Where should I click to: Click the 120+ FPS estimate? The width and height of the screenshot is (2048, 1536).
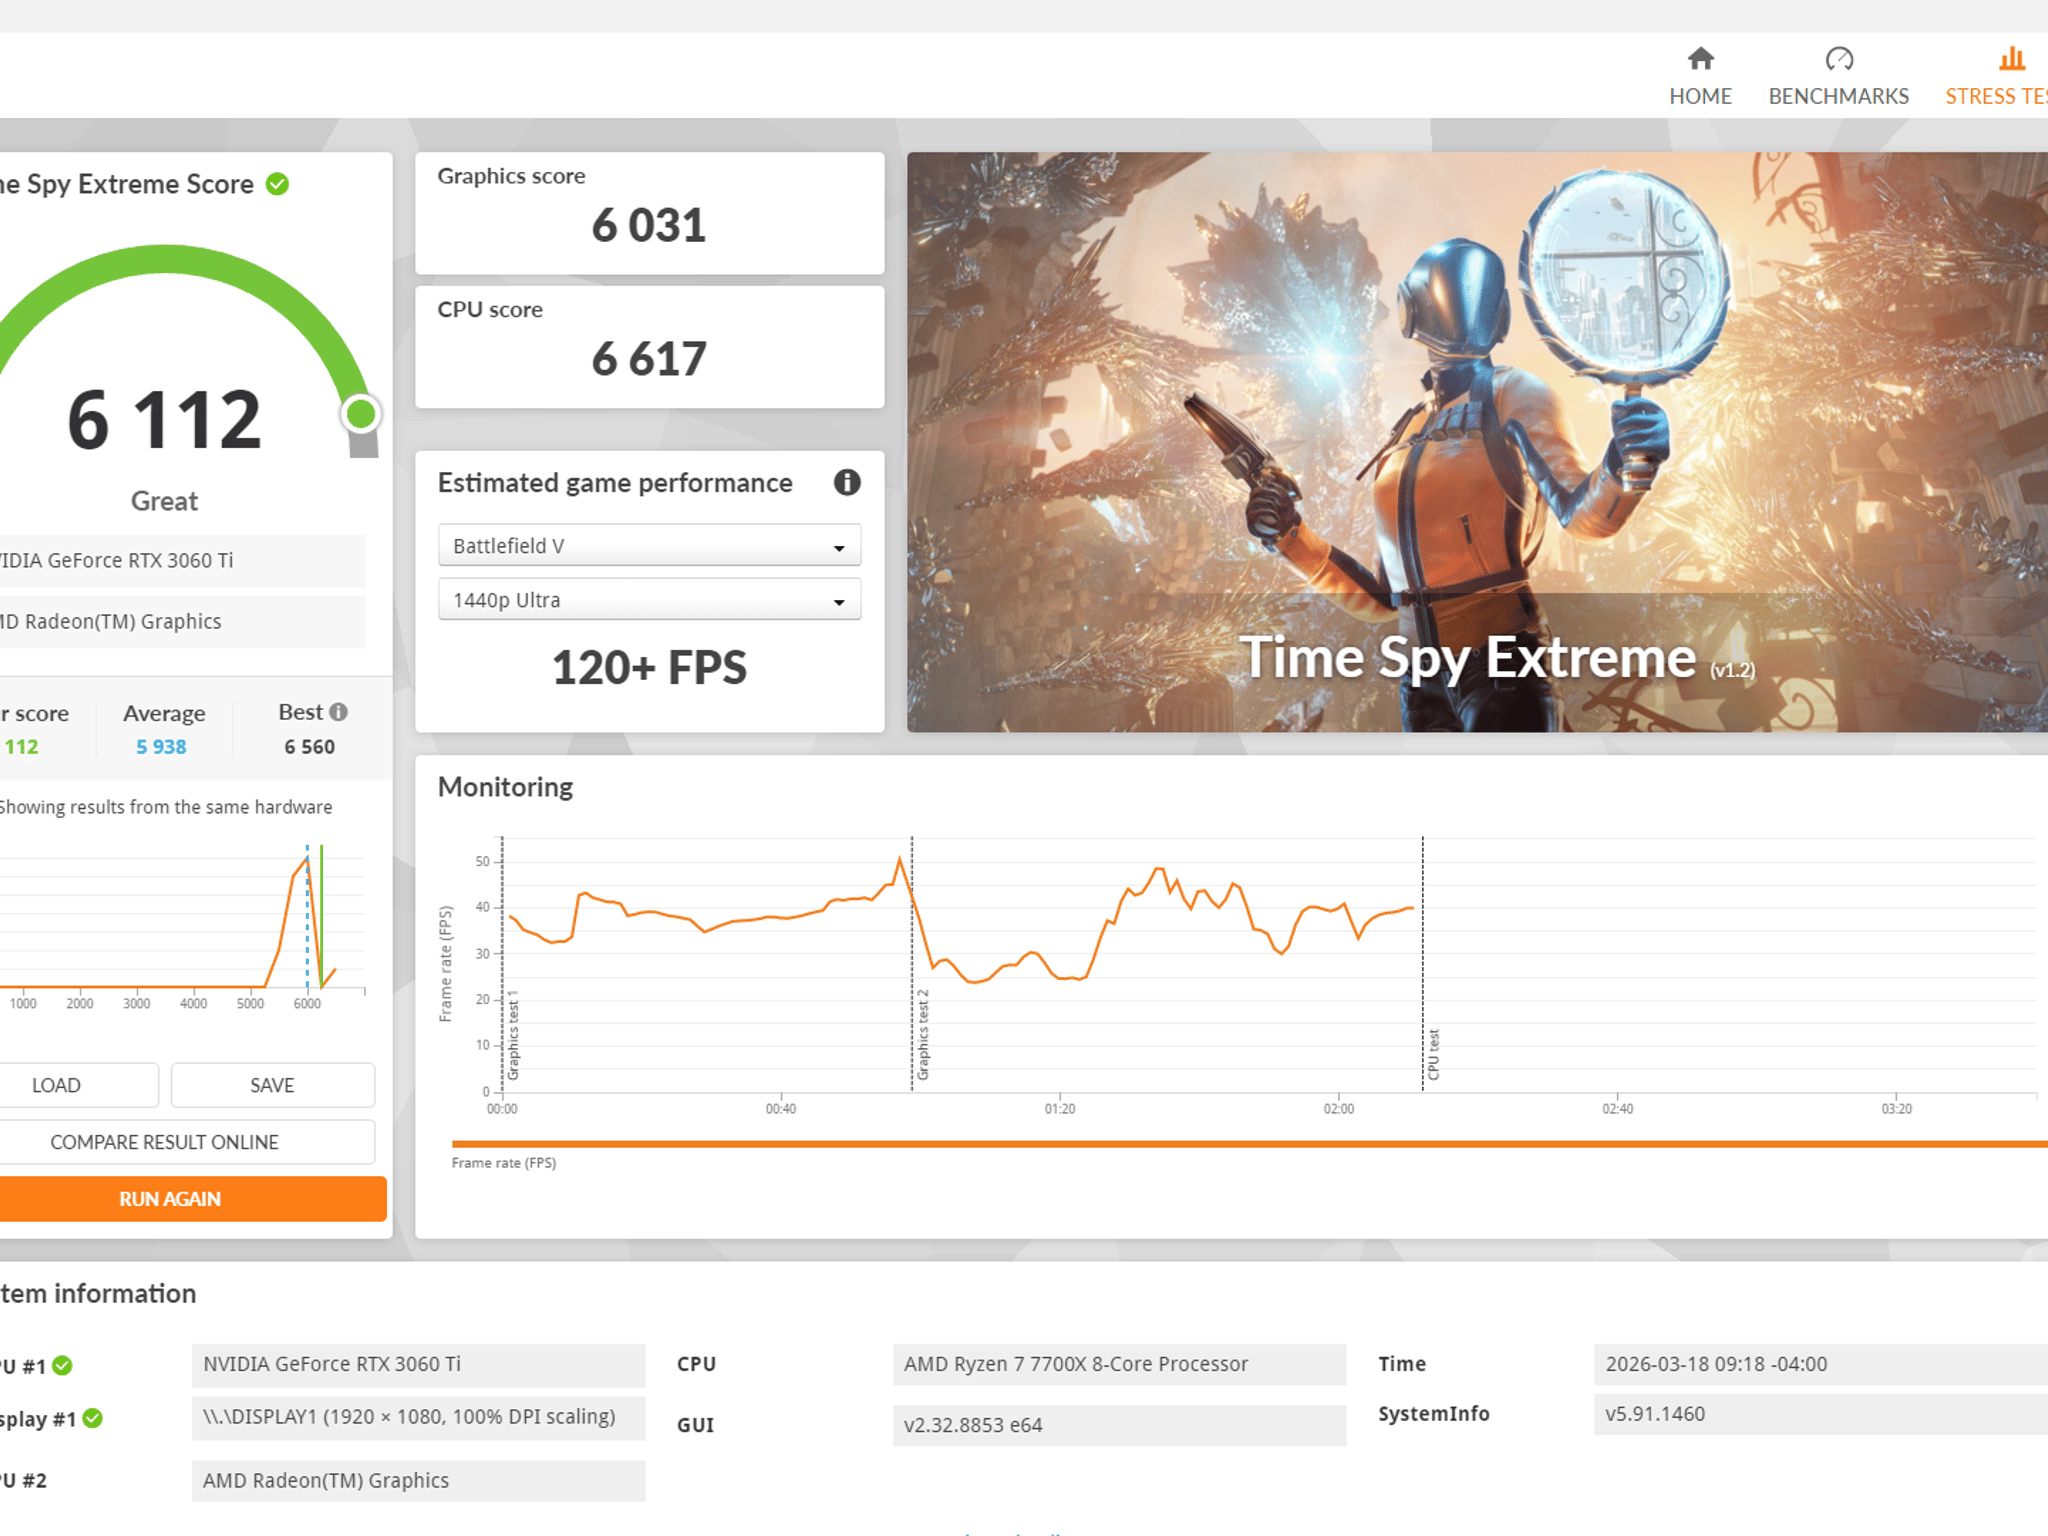point(649,667)
